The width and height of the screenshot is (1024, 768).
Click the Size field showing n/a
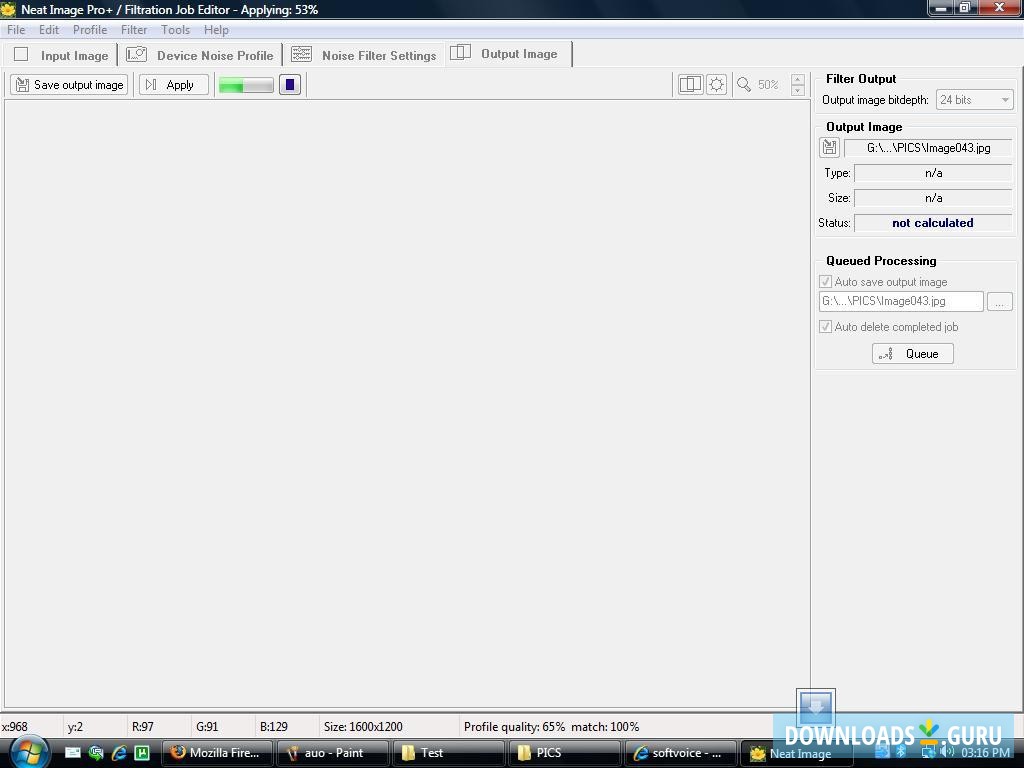point(933,198)
